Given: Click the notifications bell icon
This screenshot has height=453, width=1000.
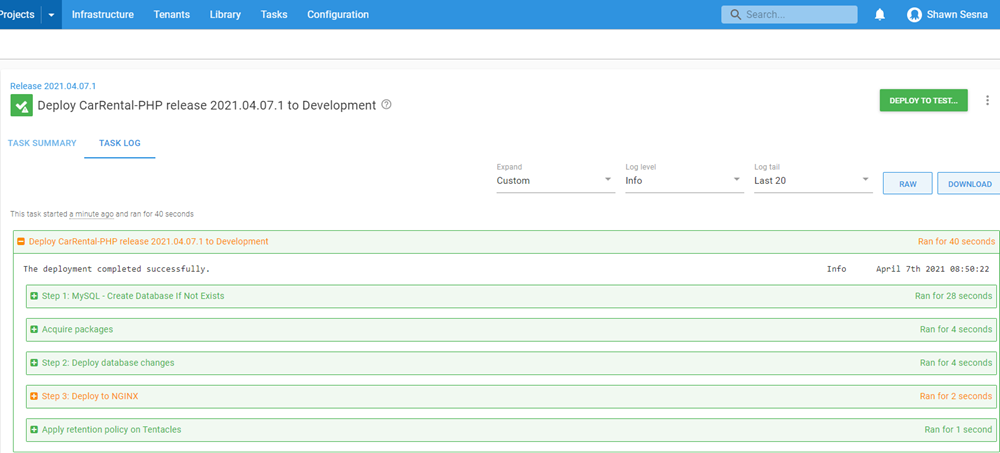Looking at the screenshot, I should point(880,15).
